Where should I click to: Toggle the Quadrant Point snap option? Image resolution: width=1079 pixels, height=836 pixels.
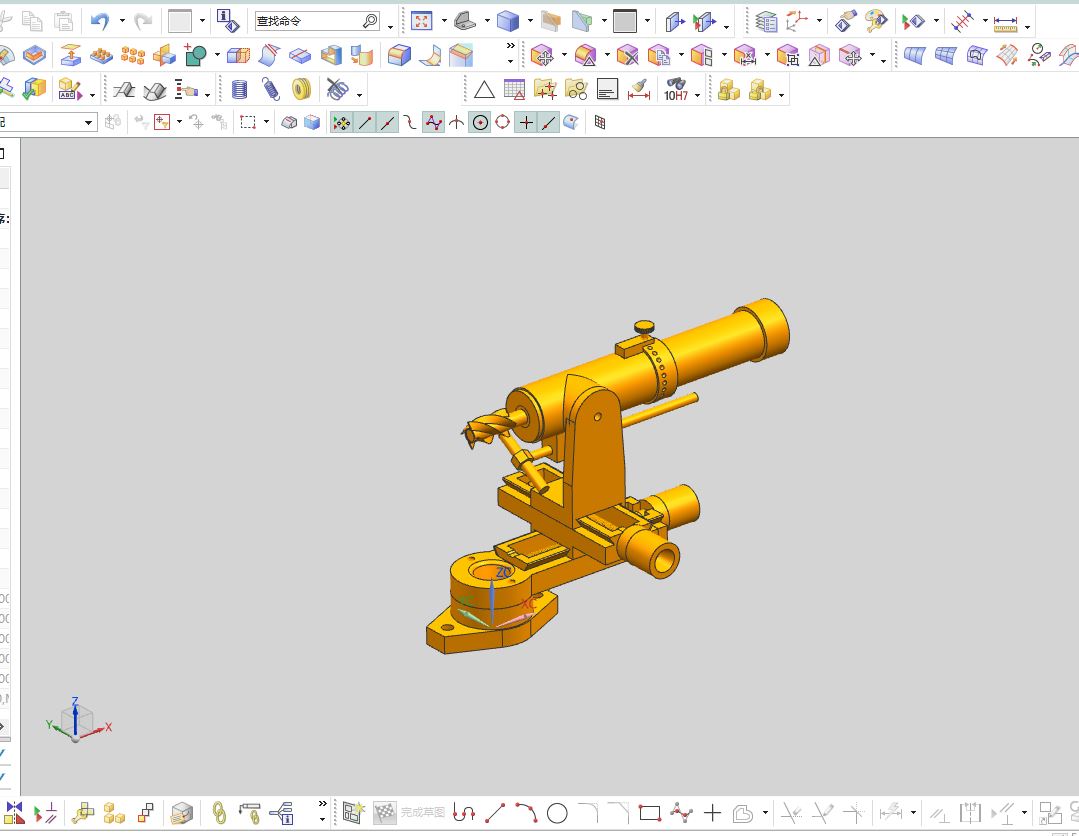click(503, 122)
